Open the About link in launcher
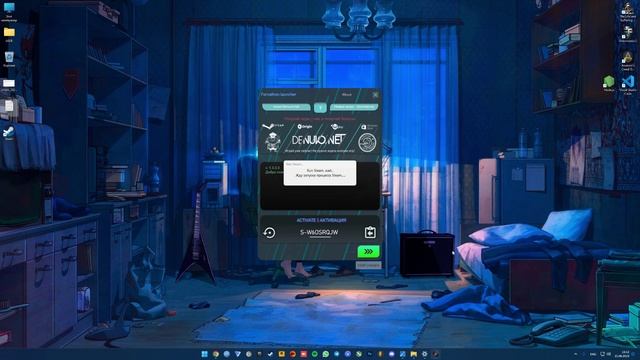This screenshot has width=640, height=360. click(x=347, y=94)
